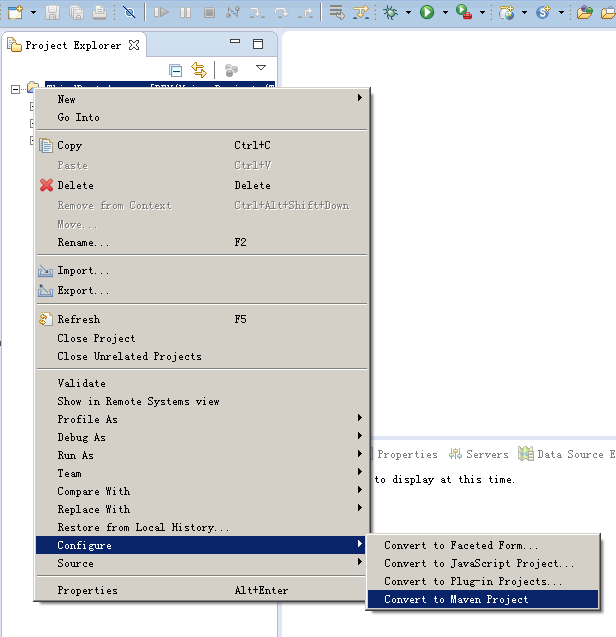Open the New submenu
Viewport: 616px width, 637px height.
pos(202,99)
